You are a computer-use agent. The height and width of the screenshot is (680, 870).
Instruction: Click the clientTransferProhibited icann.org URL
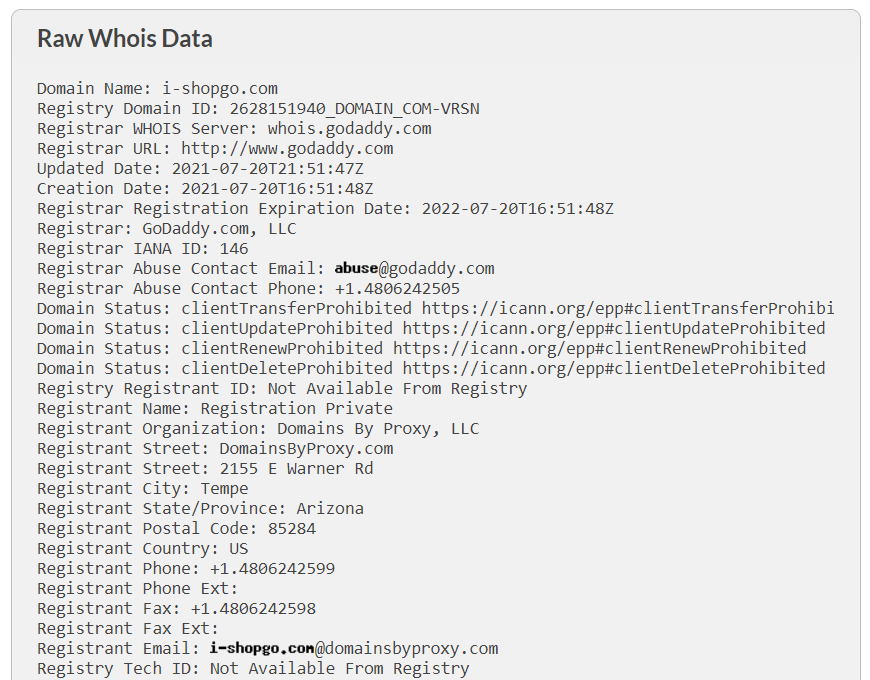(628, 308)
